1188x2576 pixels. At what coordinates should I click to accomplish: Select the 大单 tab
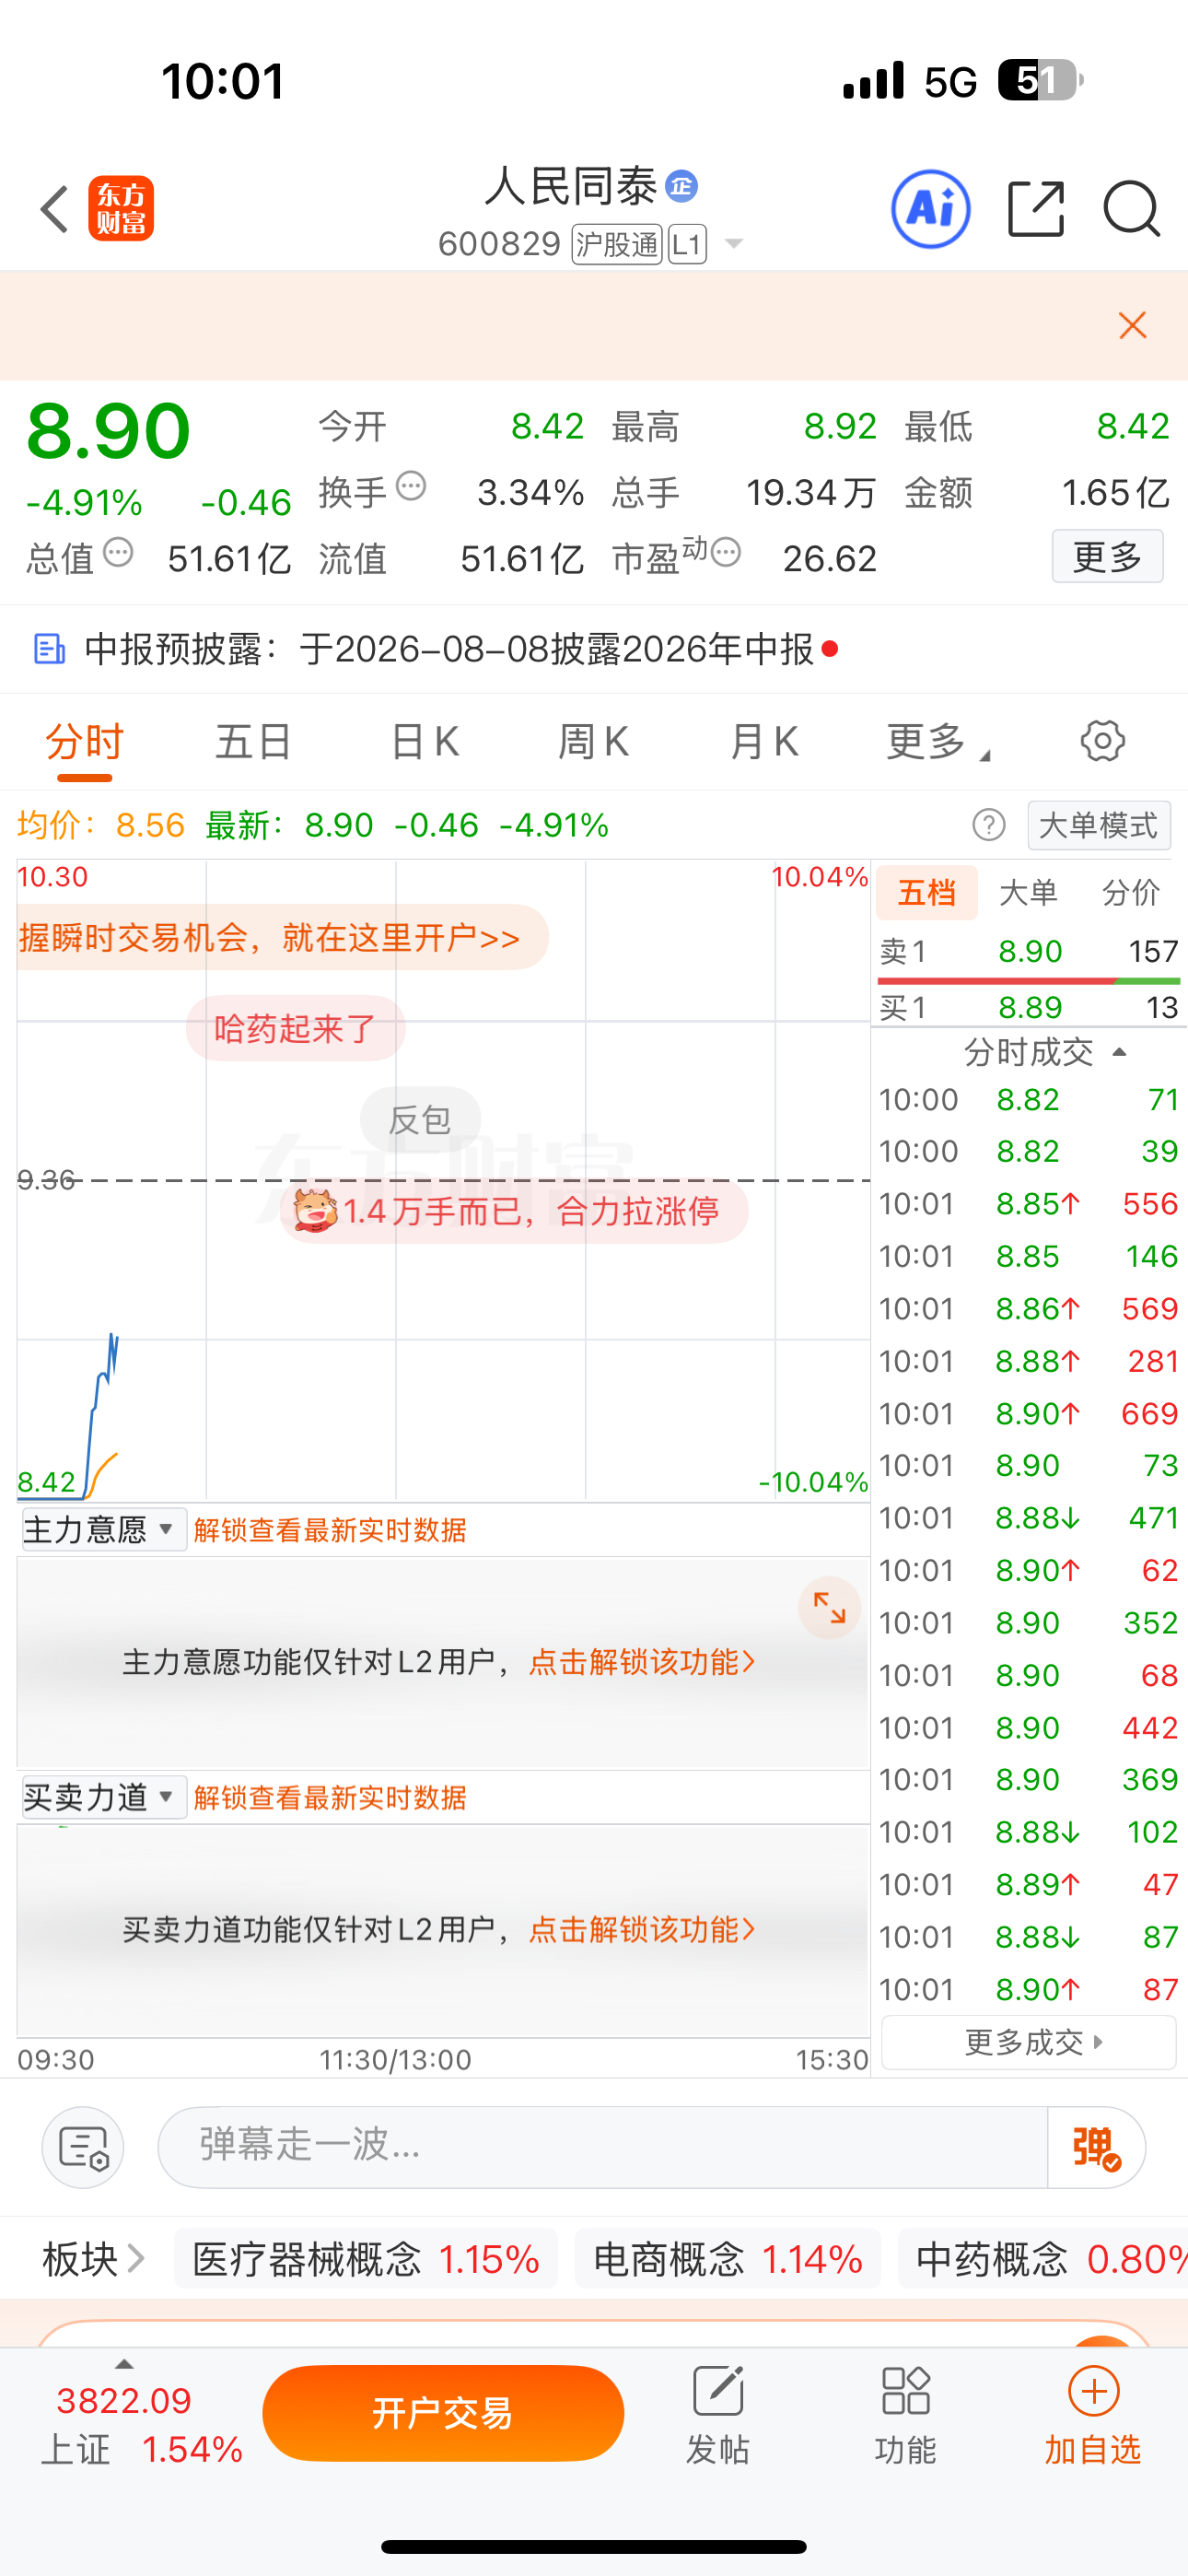click(x=1028, y=892)
